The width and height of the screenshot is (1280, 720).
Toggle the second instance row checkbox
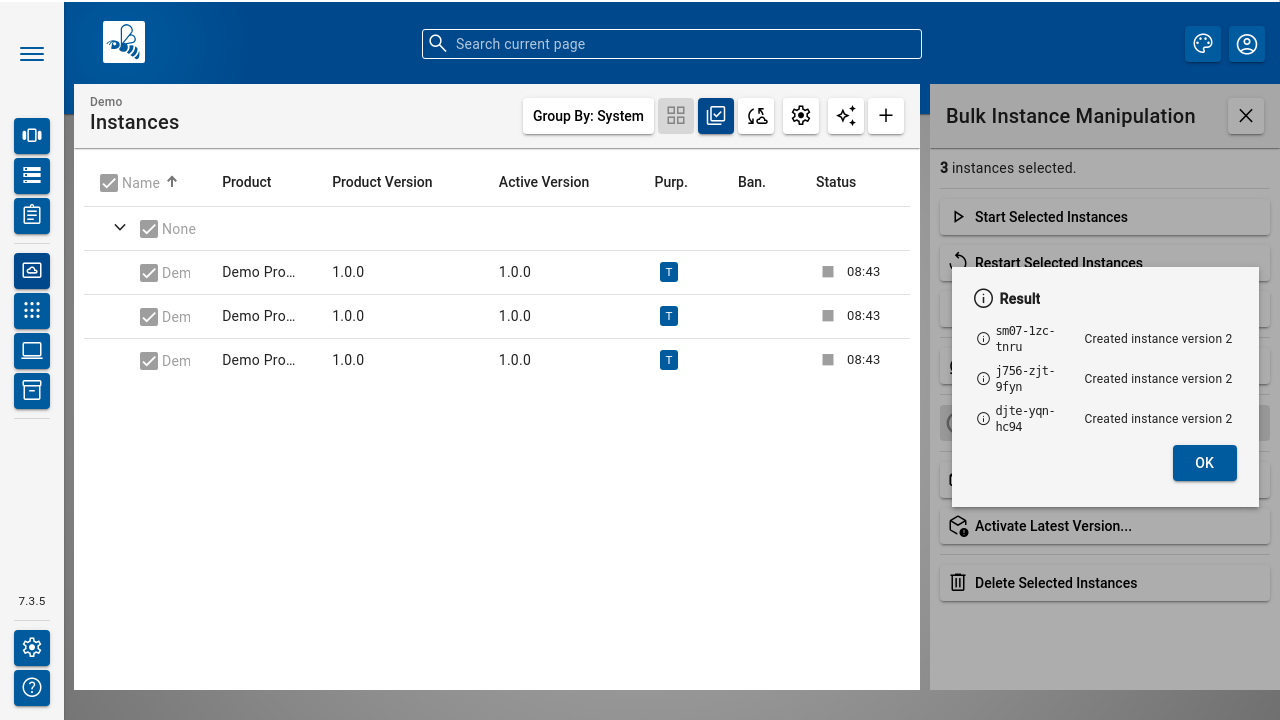click(149, 317)
